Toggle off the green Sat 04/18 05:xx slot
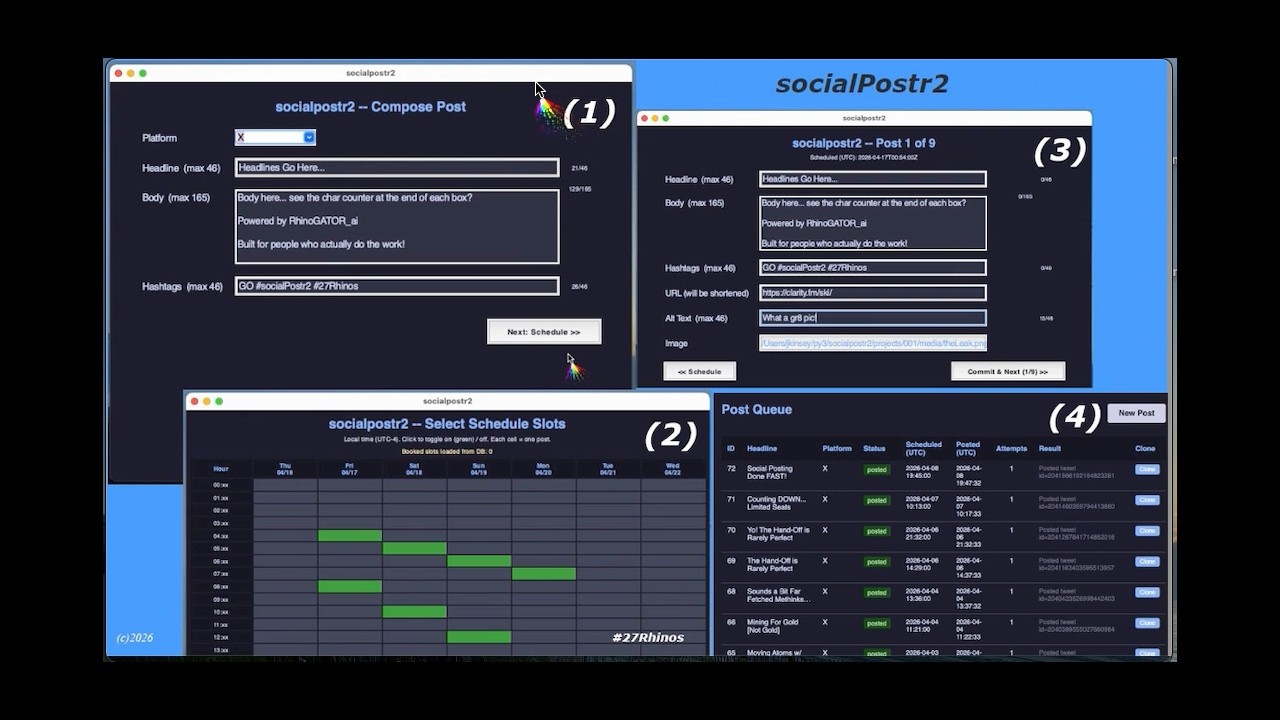Viewport: 1280px width, 720px height. [415, 548]
